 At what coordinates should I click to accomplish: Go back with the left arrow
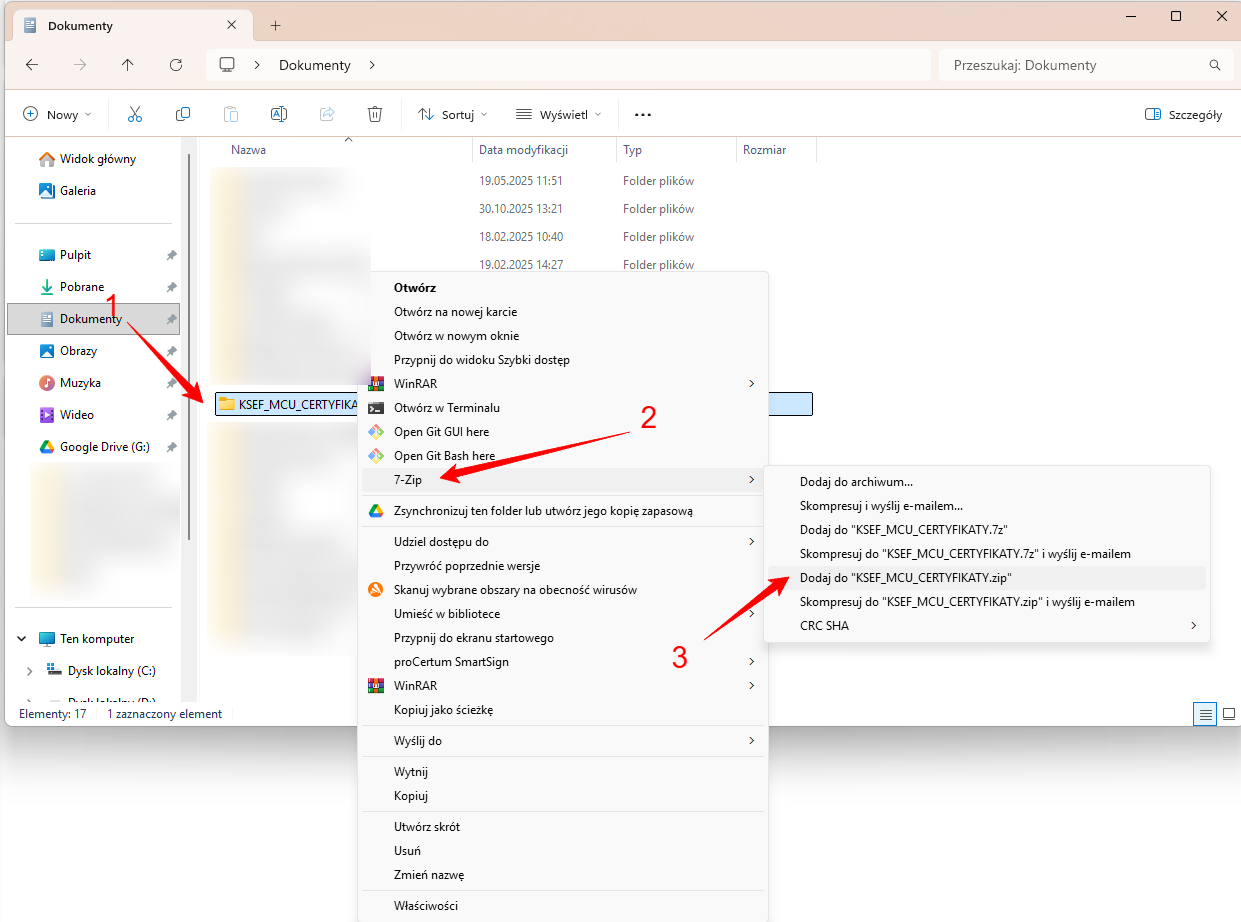[x=32, y=65]
